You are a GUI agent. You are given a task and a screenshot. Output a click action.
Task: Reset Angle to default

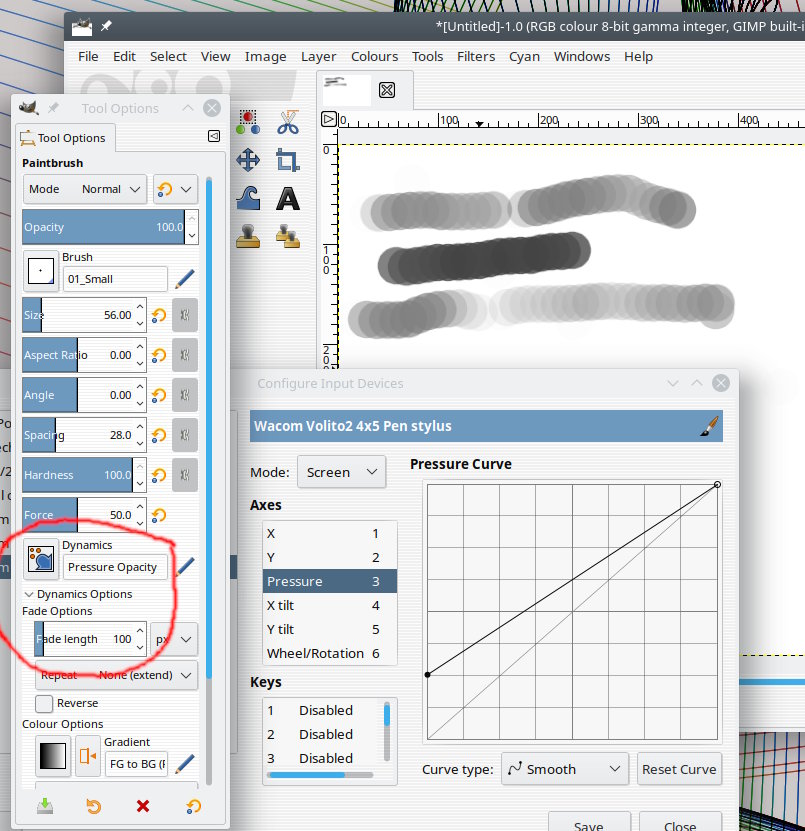pyautogui.click(x=159, y=395)
